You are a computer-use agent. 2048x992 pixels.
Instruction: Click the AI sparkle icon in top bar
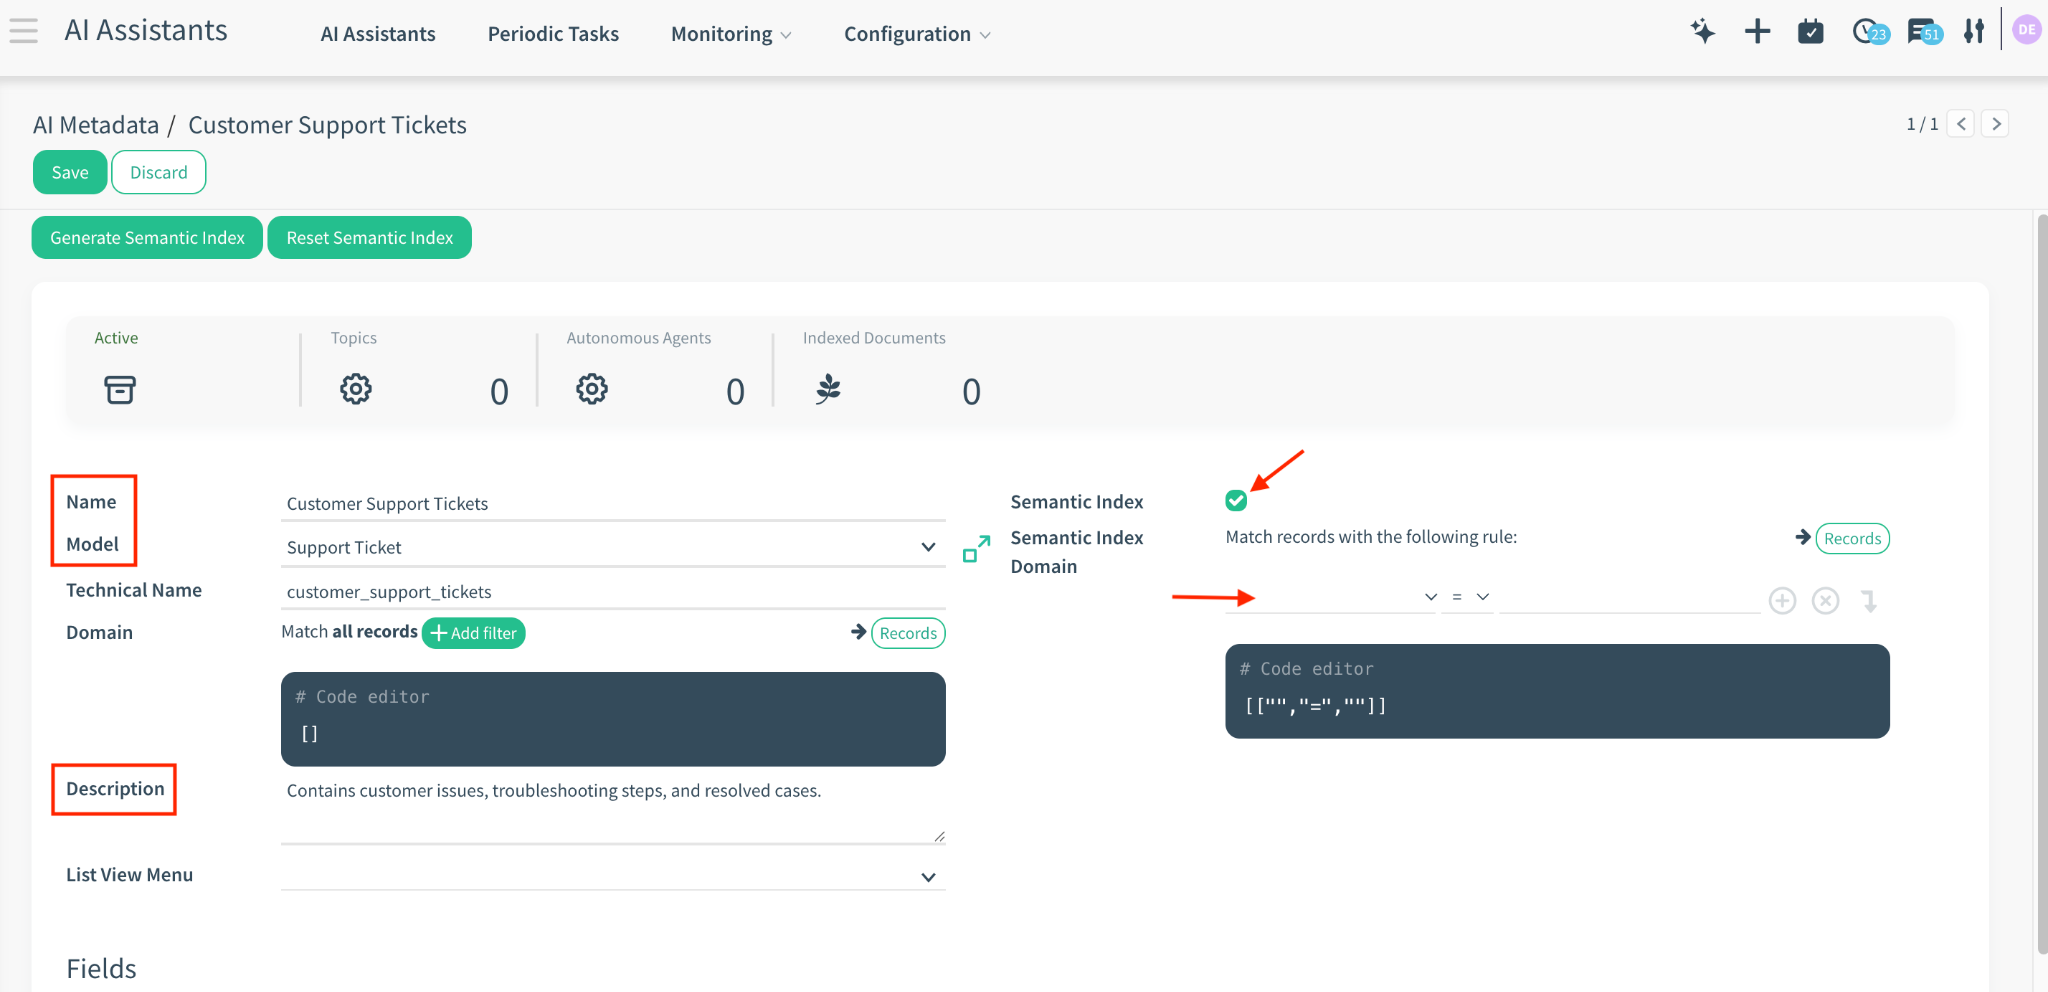pos(1702,32)
